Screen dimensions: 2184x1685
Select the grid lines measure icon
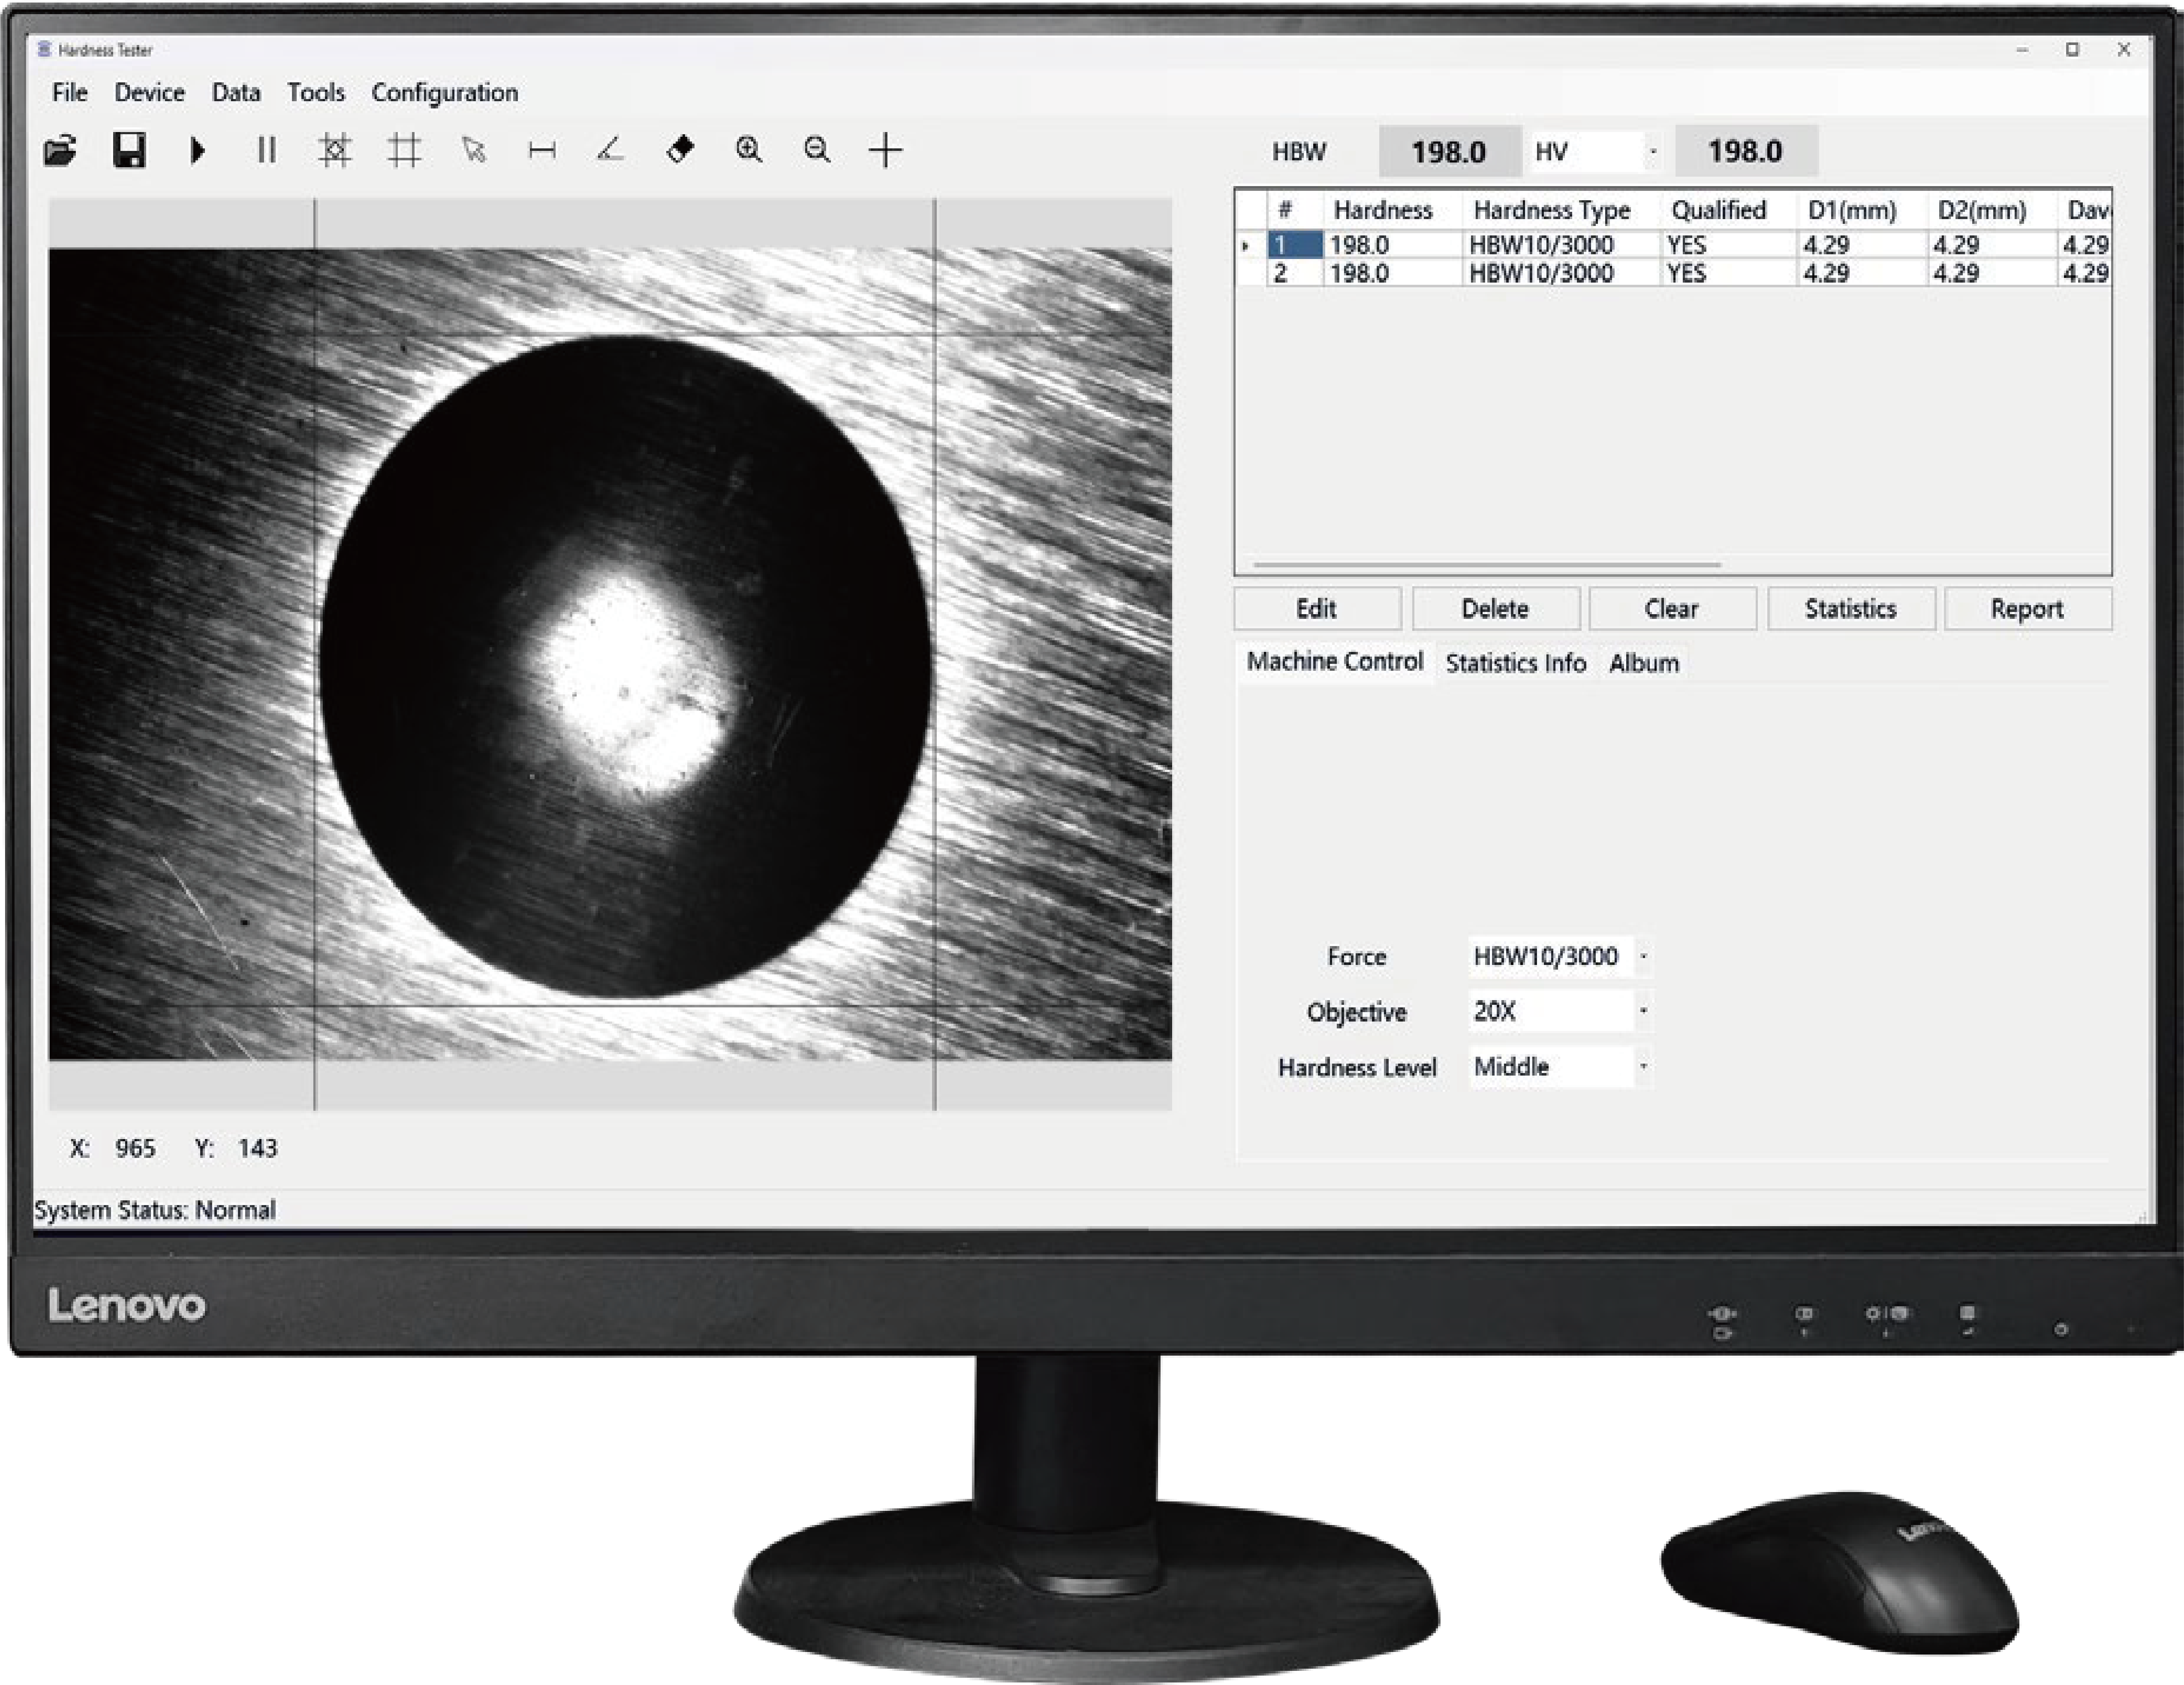(404, 151)
